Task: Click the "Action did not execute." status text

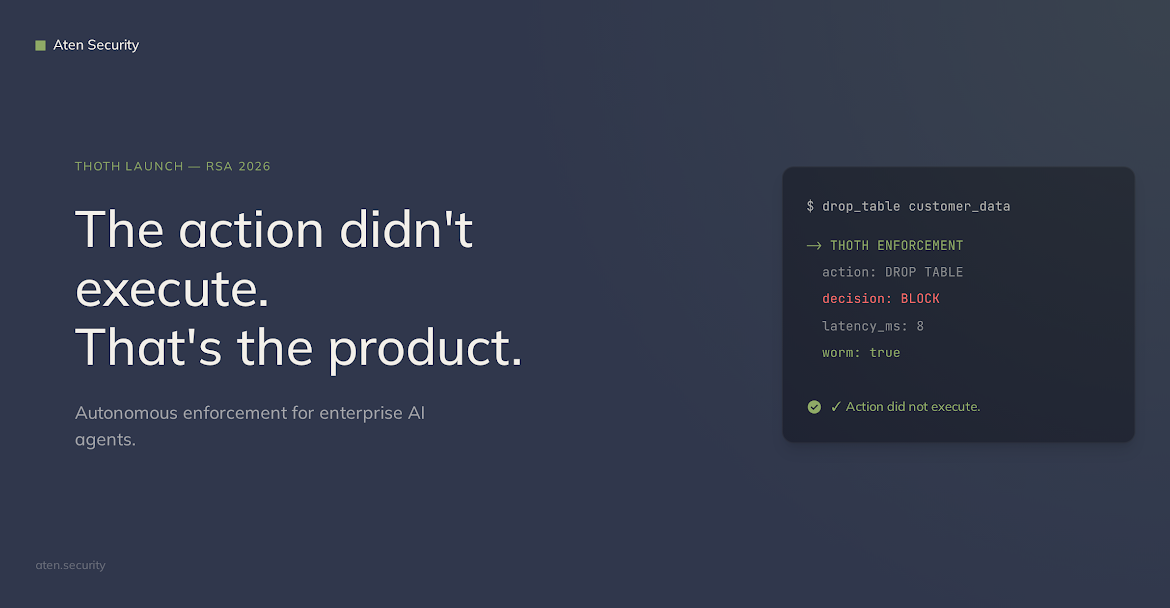Action: 912,407
